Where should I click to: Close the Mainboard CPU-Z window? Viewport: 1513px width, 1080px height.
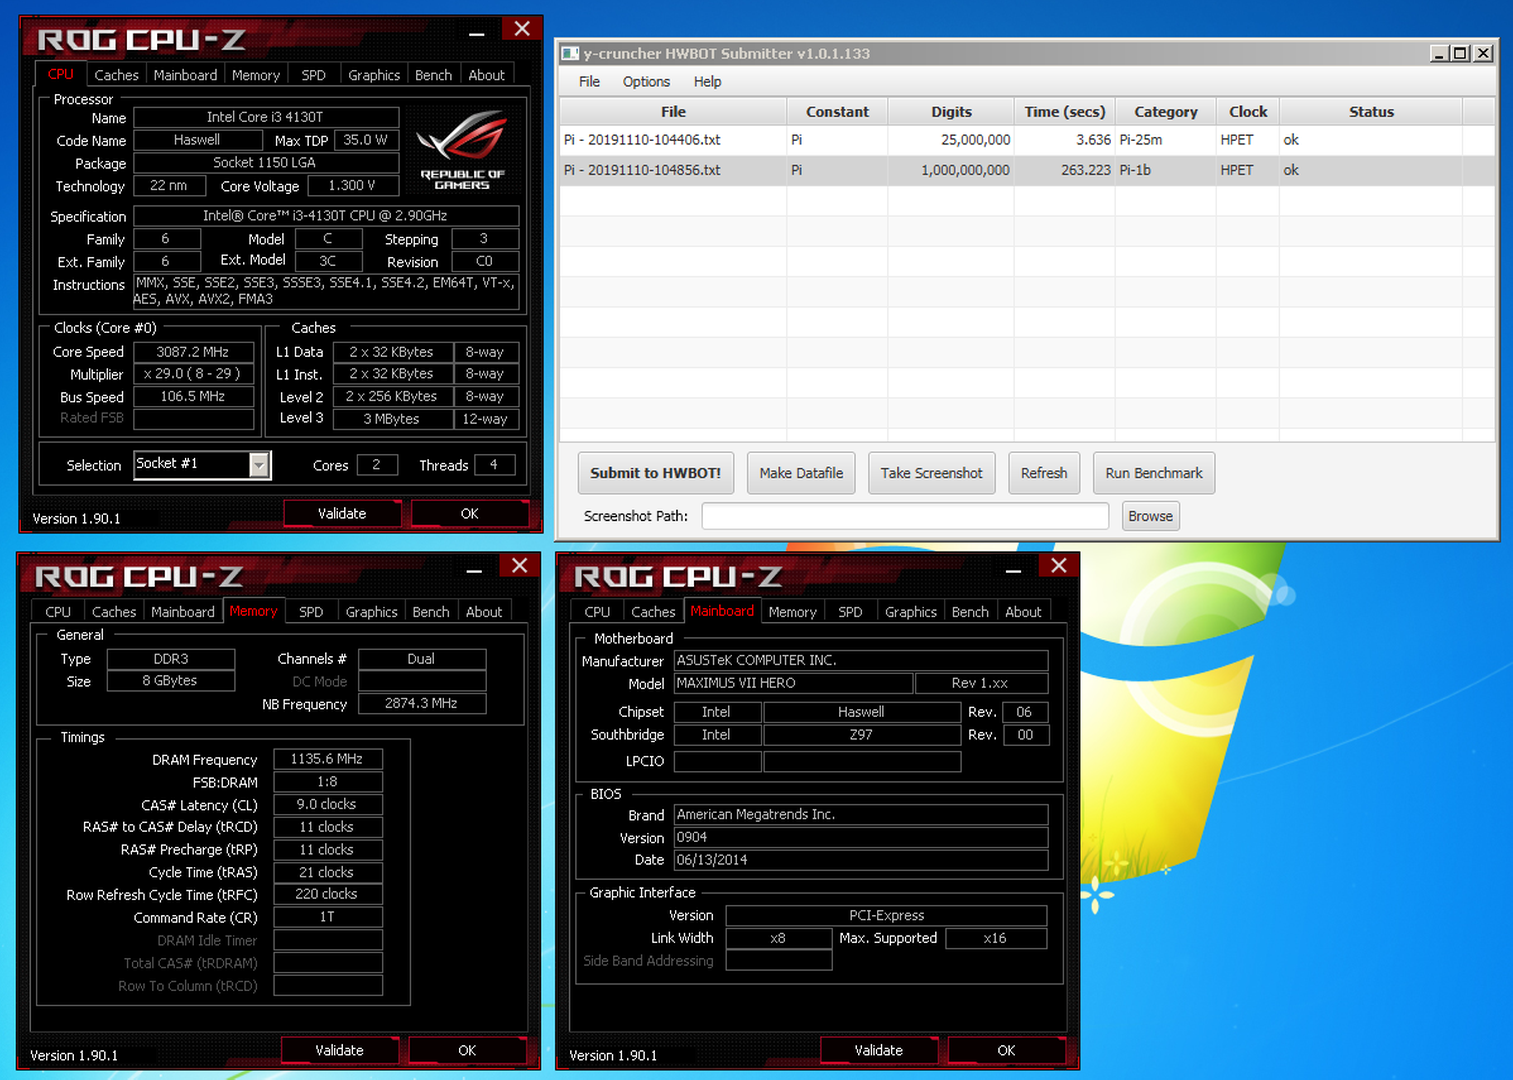(1059, 567)
